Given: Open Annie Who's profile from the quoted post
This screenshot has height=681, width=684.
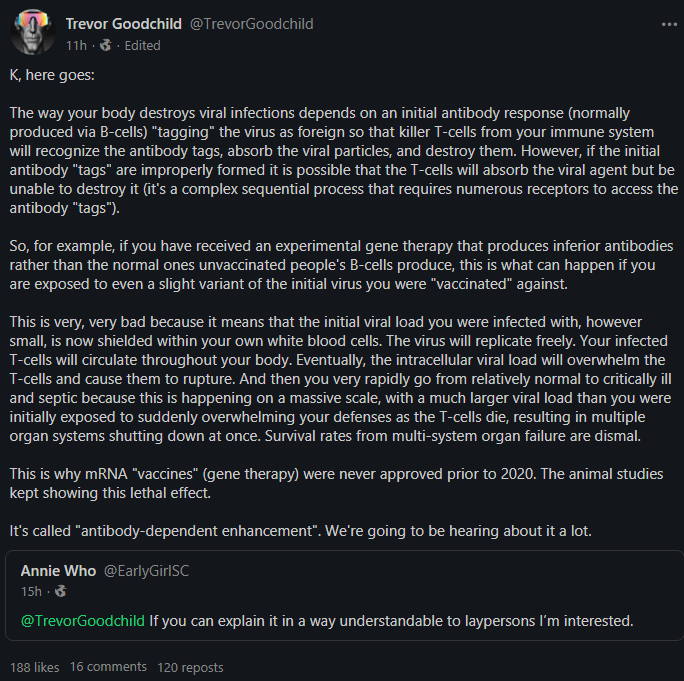Looking at the screenshot, I should (x=58, y=571).
